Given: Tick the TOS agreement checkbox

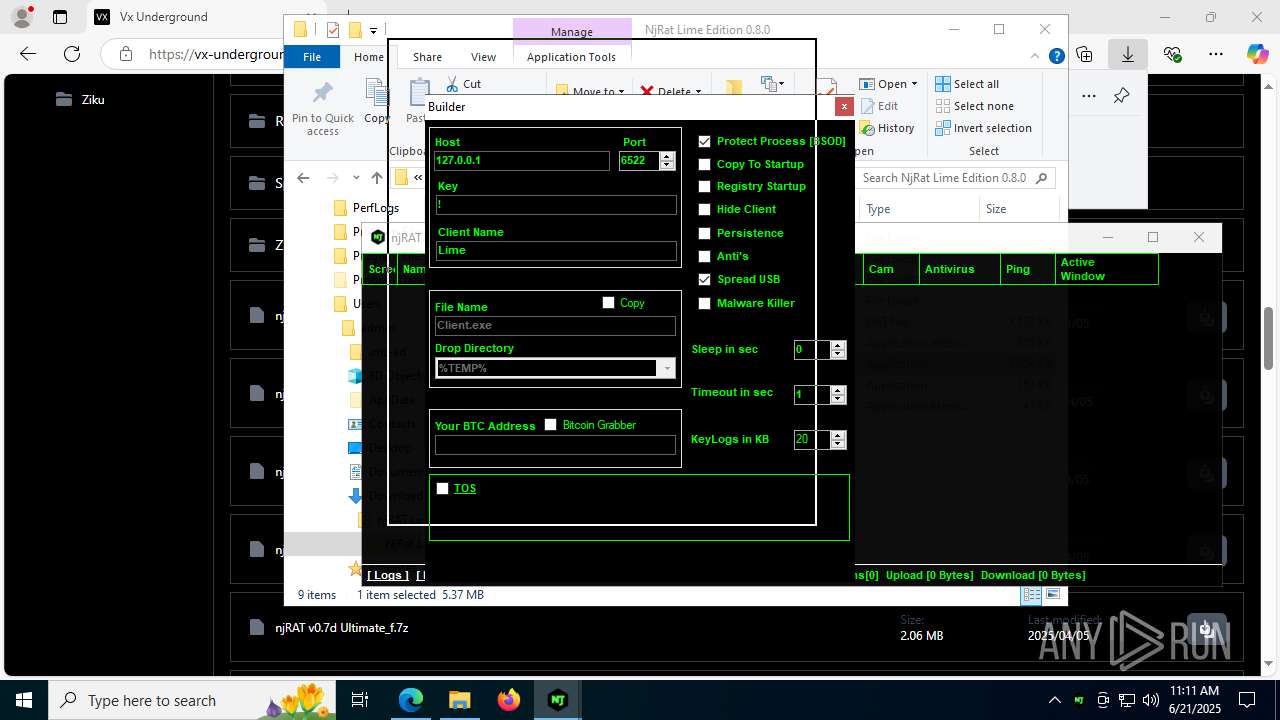Looking at the screenshot, I should [x=443, y=488].
